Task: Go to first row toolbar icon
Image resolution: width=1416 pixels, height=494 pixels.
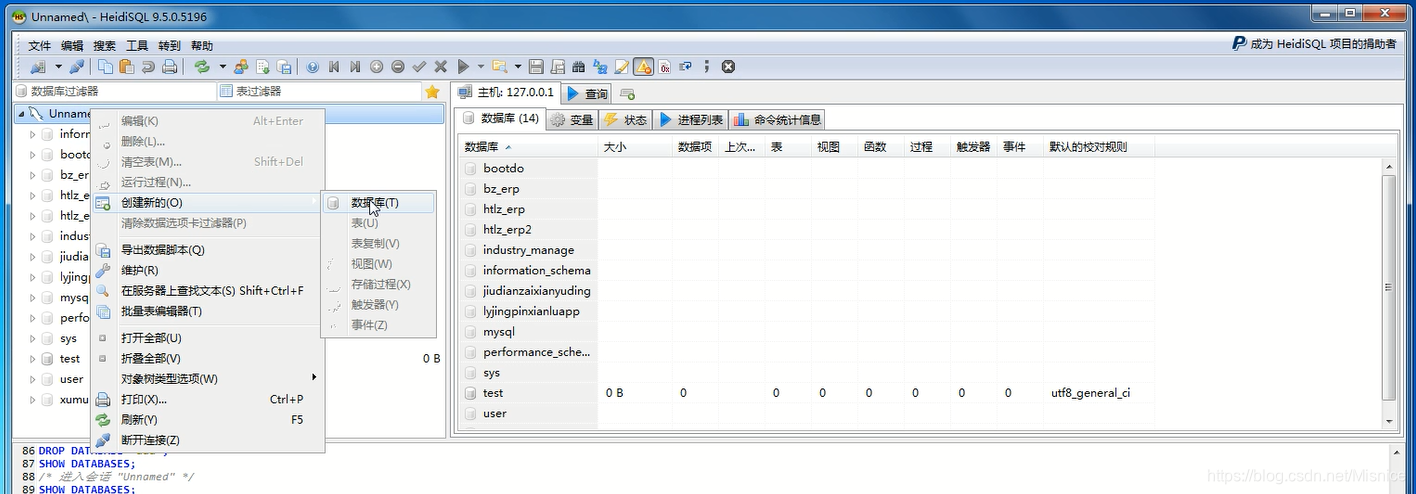Action: (x=334, y=67)
